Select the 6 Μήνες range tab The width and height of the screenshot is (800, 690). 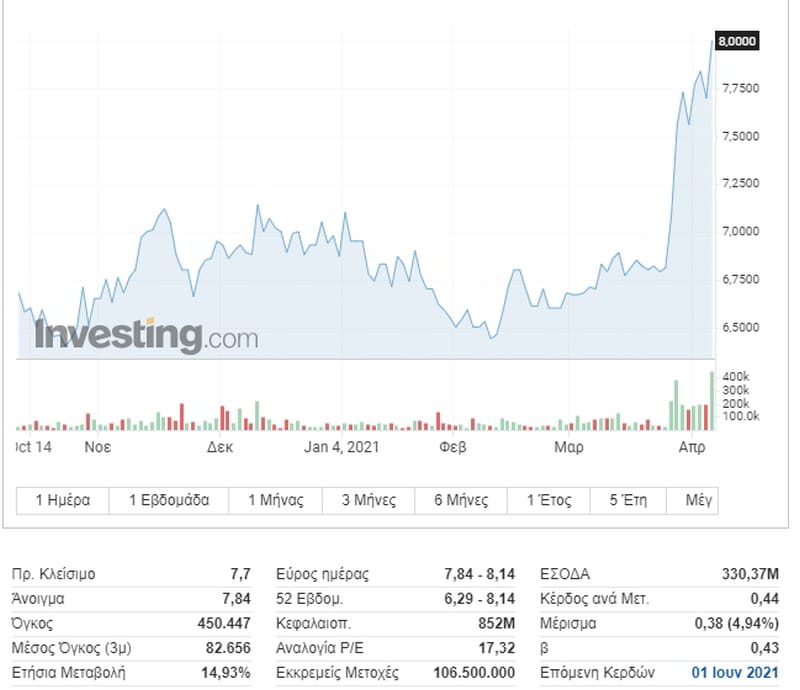(x=461, y=500)
